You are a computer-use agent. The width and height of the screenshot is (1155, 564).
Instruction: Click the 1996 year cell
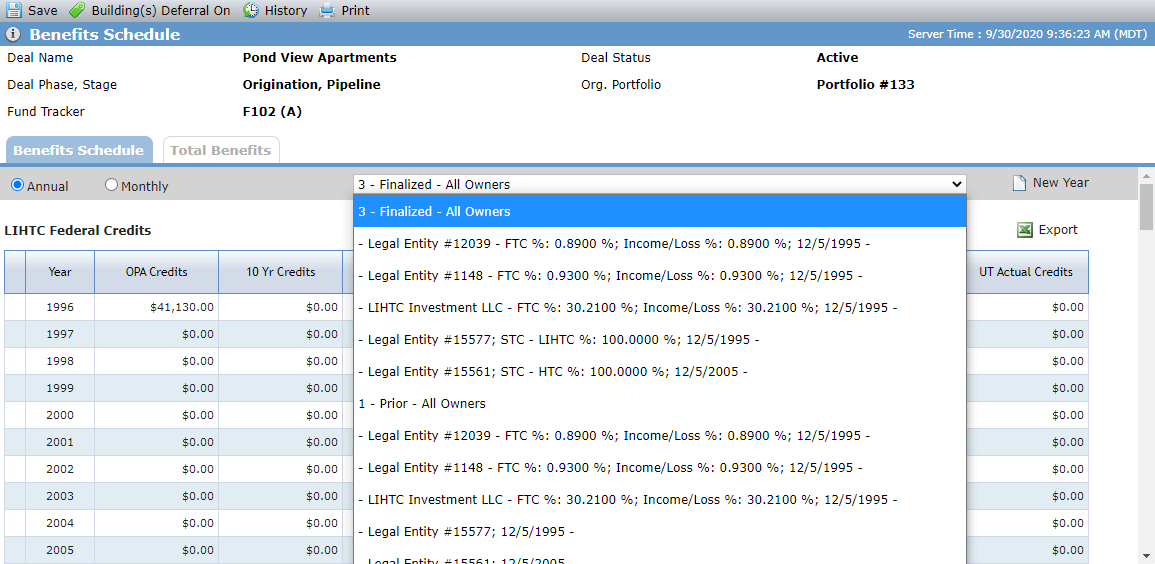(x=60, y=307)
